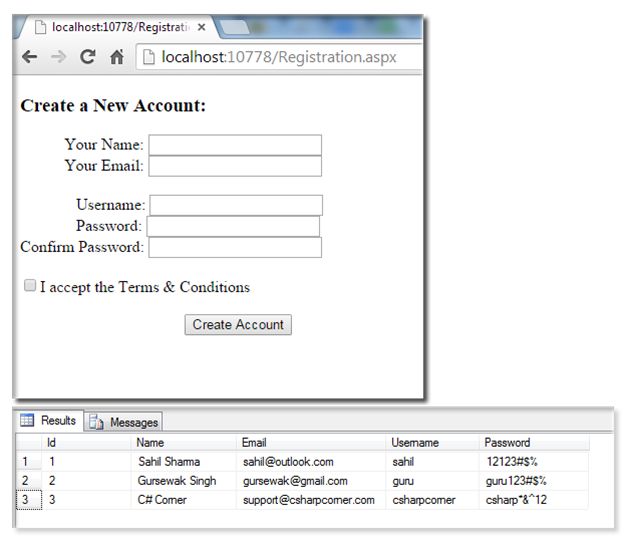
Task: Select the sahil@outlook.com email cell
Action: [x=311, y=462]
